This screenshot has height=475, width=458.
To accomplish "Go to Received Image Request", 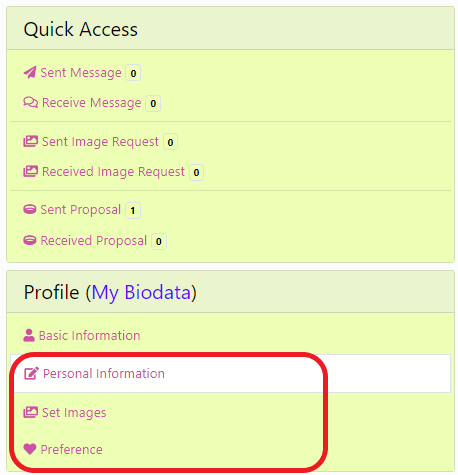I will tap(113, 172).
